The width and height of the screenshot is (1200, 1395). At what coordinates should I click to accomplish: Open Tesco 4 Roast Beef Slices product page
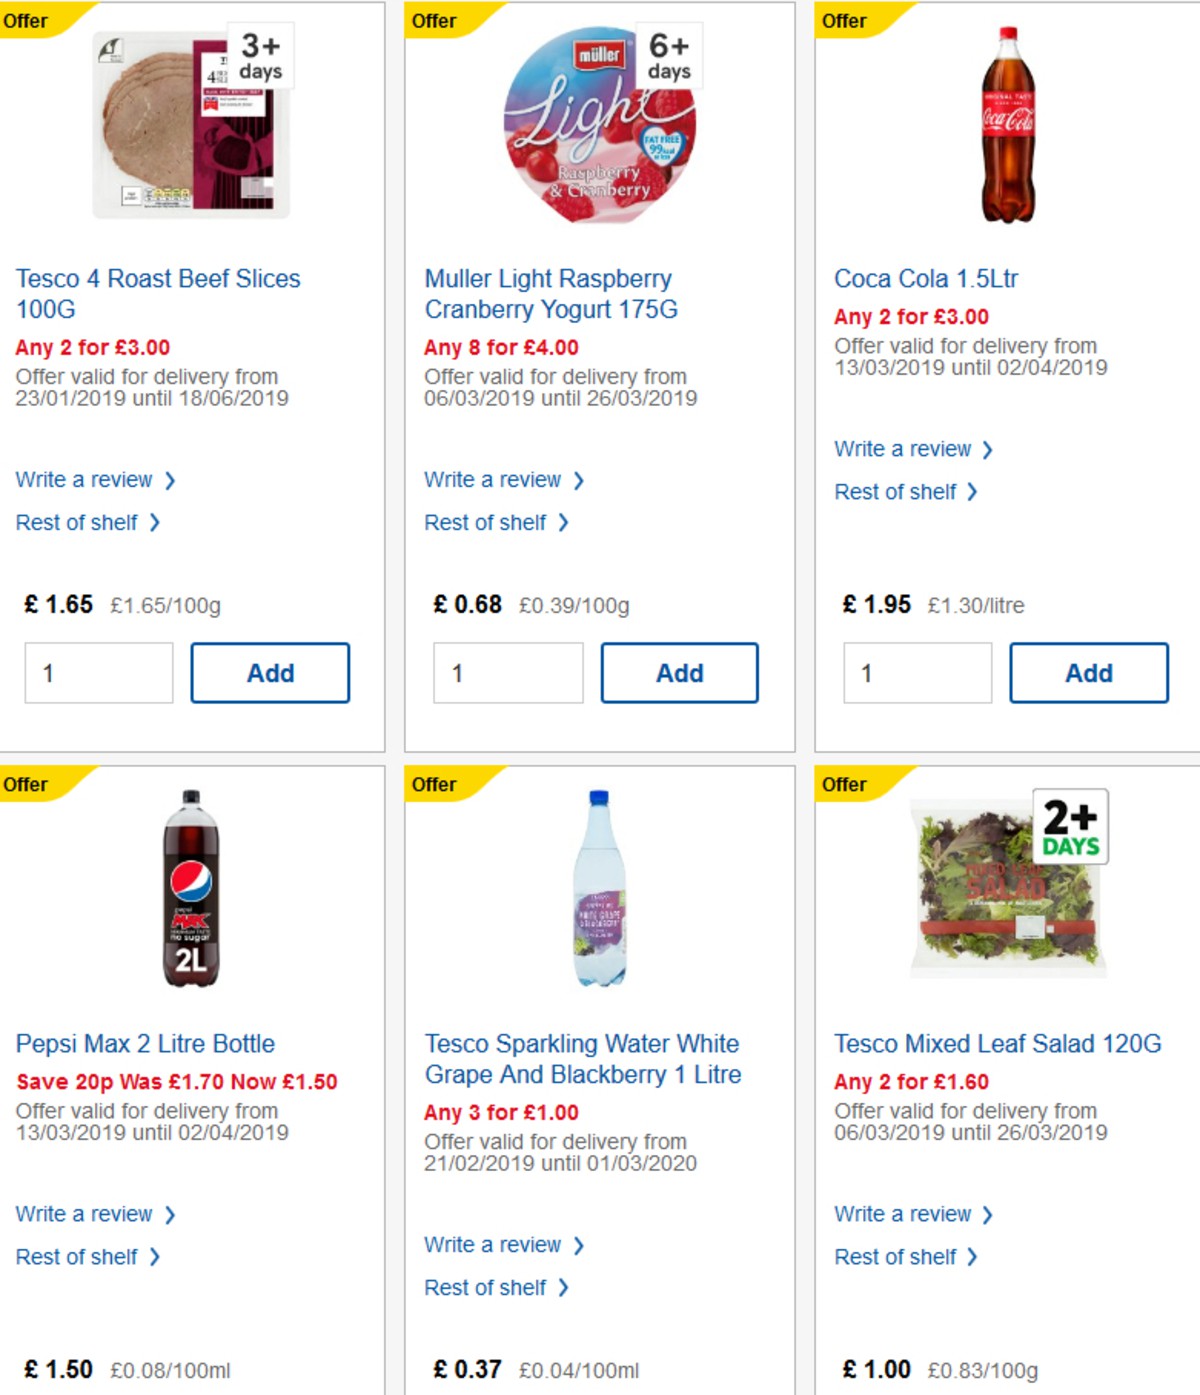pos(157,294)
